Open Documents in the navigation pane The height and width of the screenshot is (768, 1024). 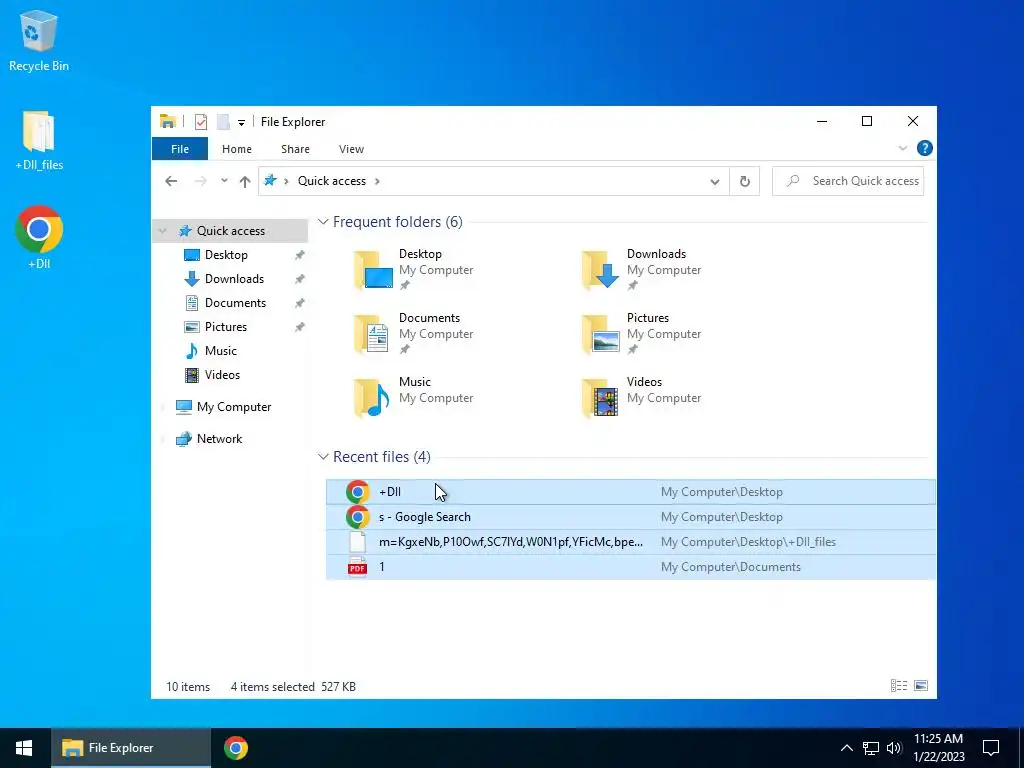click(x=235, y=303)
